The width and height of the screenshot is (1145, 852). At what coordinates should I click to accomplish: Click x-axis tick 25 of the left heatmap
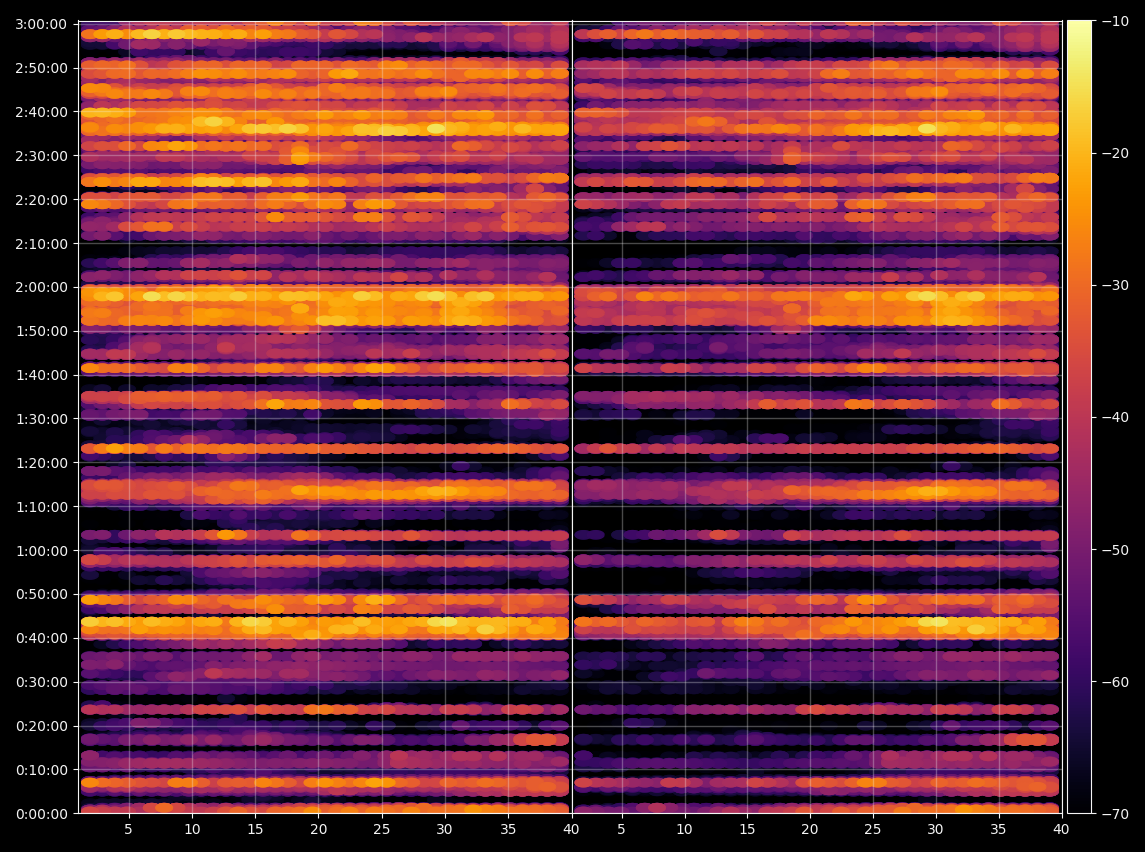pyautogui.click(x=381, y=829)
